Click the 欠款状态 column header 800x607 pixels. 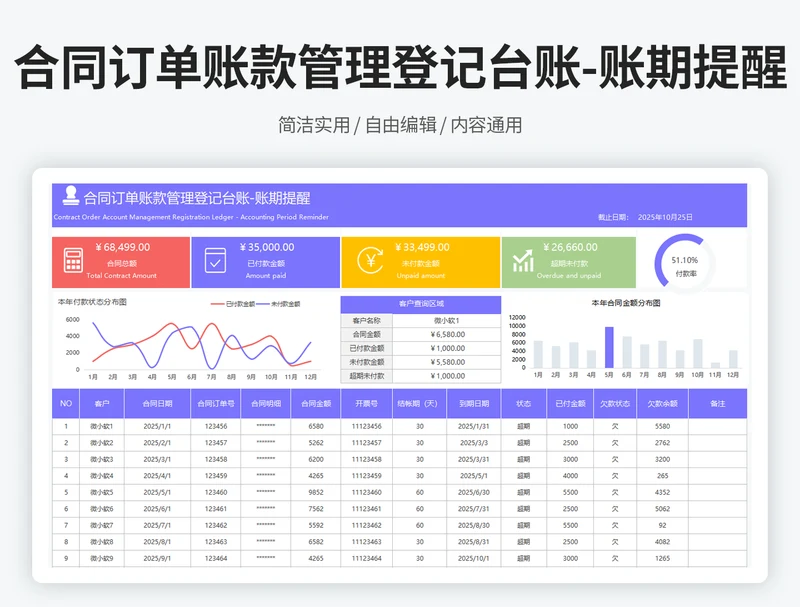coord(615,403)
